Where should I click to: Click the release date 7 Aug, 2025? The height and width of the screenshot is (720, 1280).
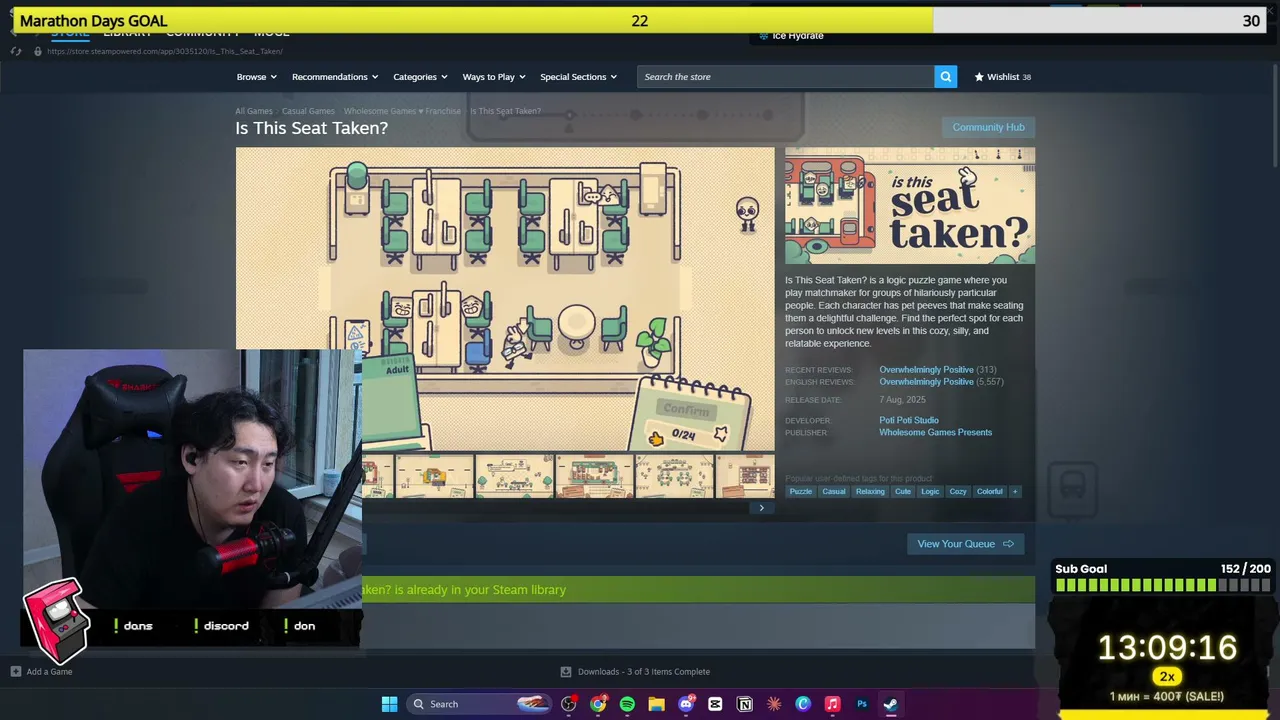902,400
